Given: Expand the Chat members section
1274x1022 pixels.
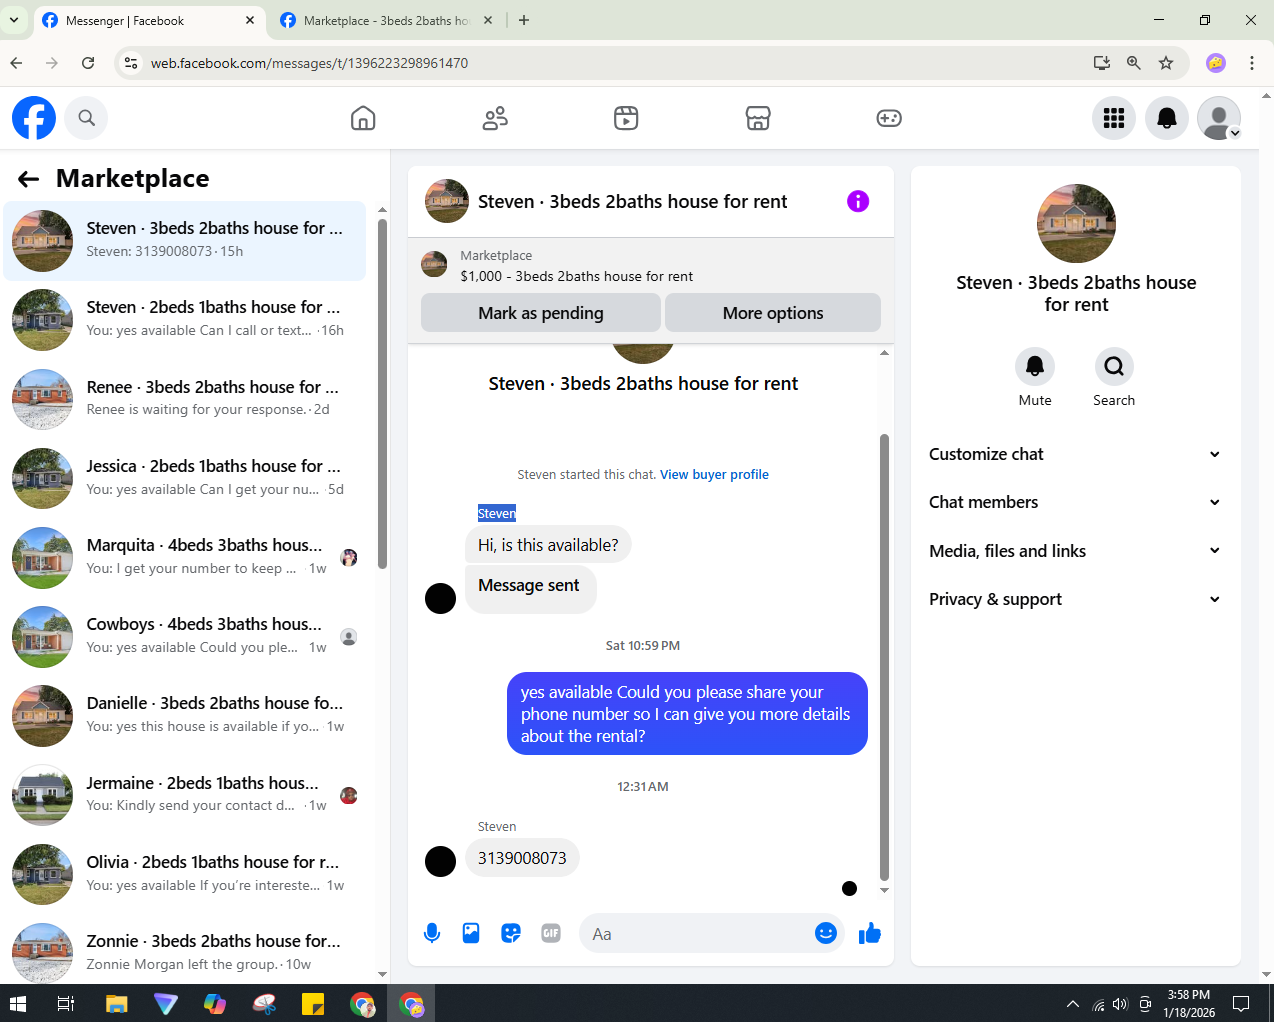Looking at the screenshot, I should [x=1075, y=502].
